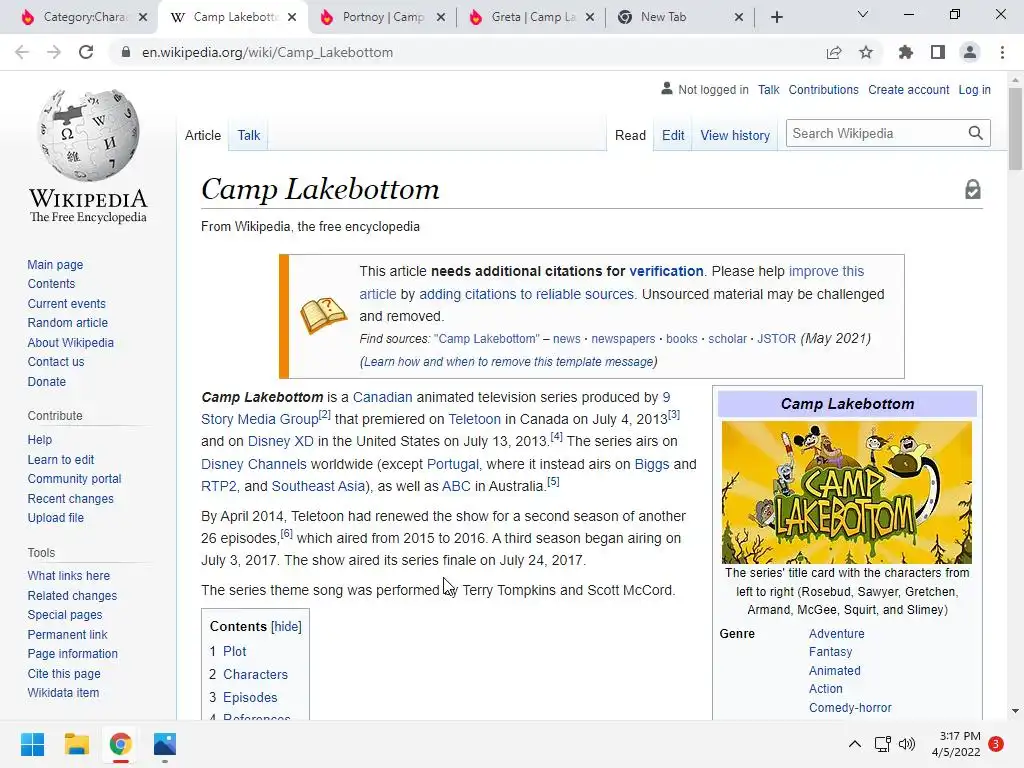Switch to the Greta tab
The image size is (1024, 768).
pos(532,17)
